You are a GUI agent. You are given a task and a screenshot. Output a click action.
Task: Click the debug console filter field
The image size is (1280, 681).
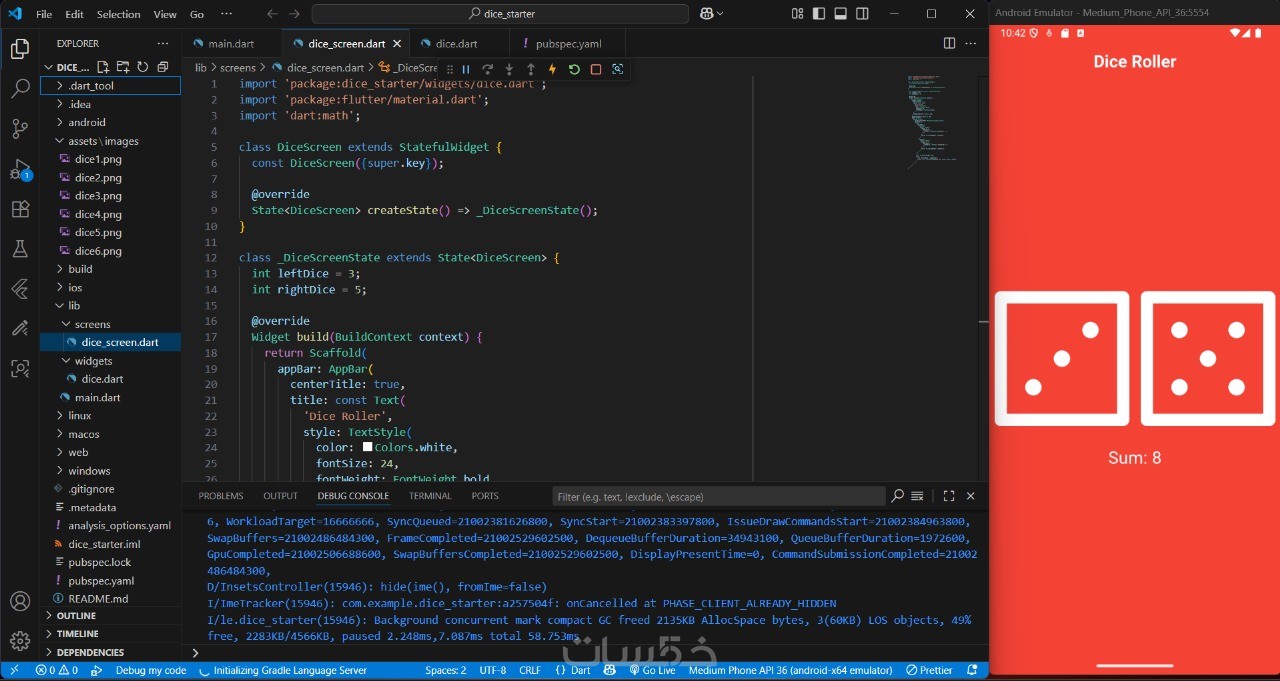(718, 497)
